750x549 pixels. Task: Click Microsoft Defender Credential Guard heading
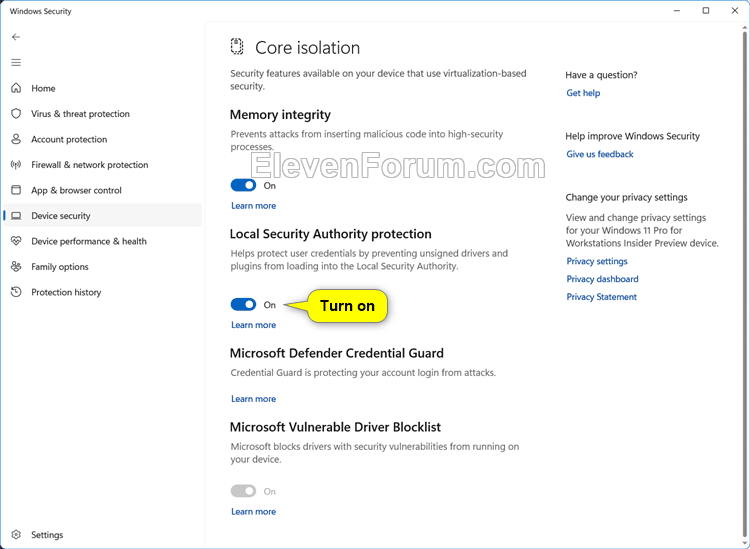coord(337,353)
